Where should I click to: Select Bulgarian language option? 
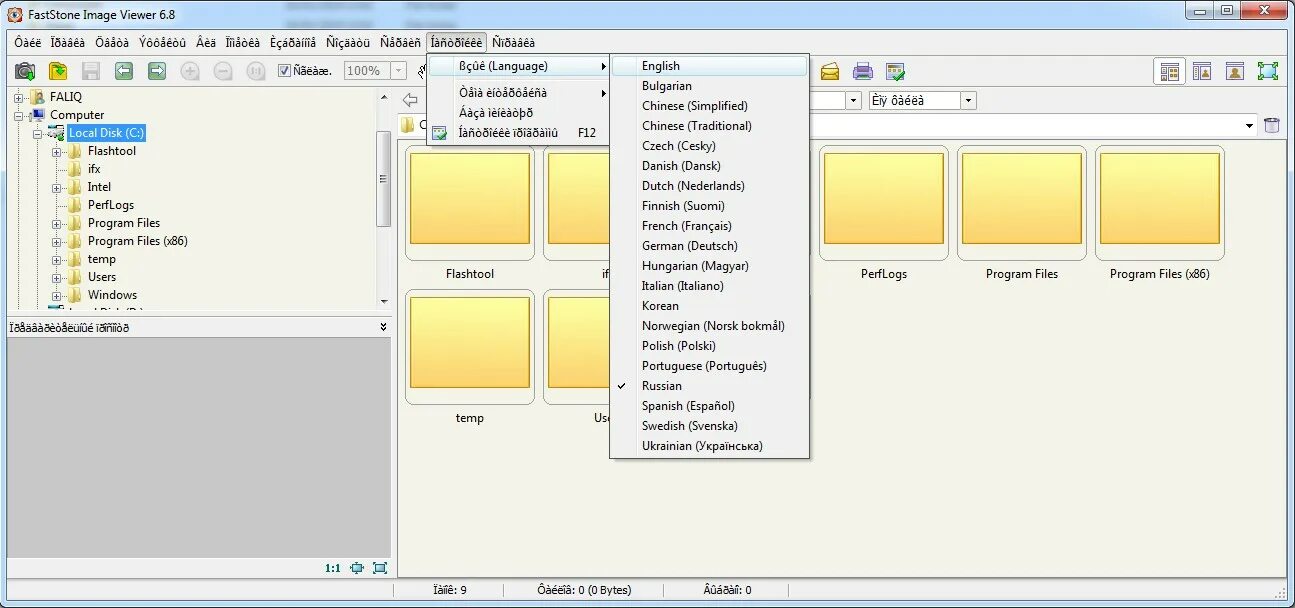pyautogui.click(x=709, y=86)
